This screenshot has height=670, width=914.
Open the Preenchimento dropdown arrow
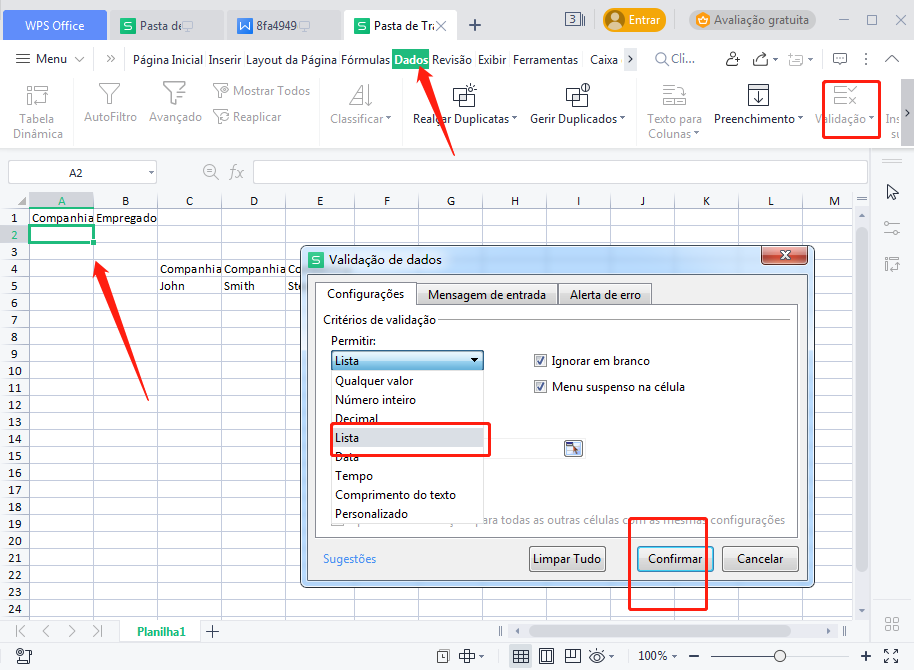coord(800,120)
